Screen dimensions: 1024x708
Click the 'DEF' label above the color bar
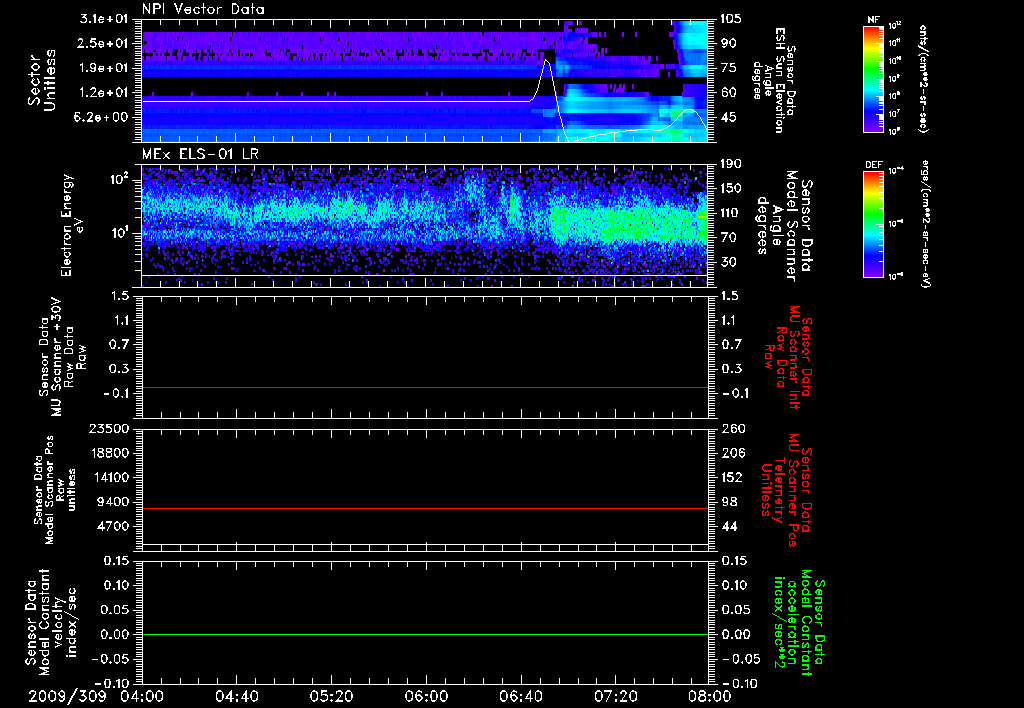[x=874, y=165]
